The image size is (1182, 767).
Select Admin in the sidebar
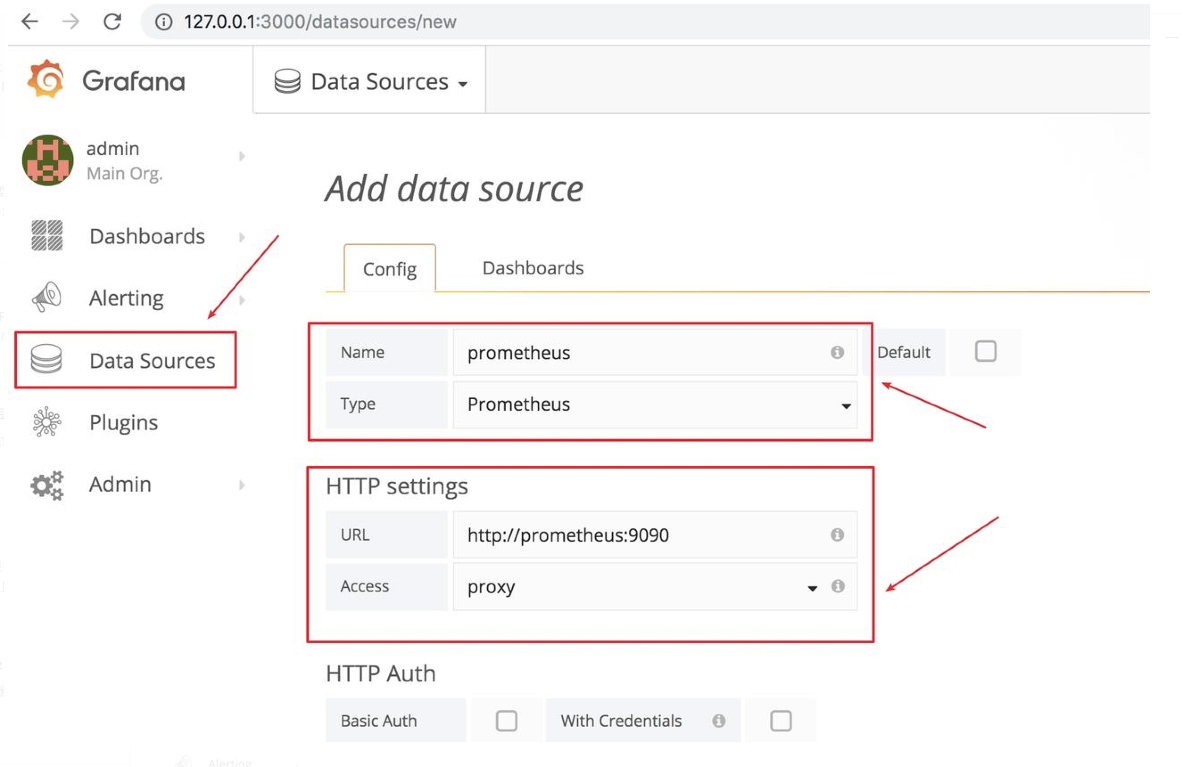point(120,484)
